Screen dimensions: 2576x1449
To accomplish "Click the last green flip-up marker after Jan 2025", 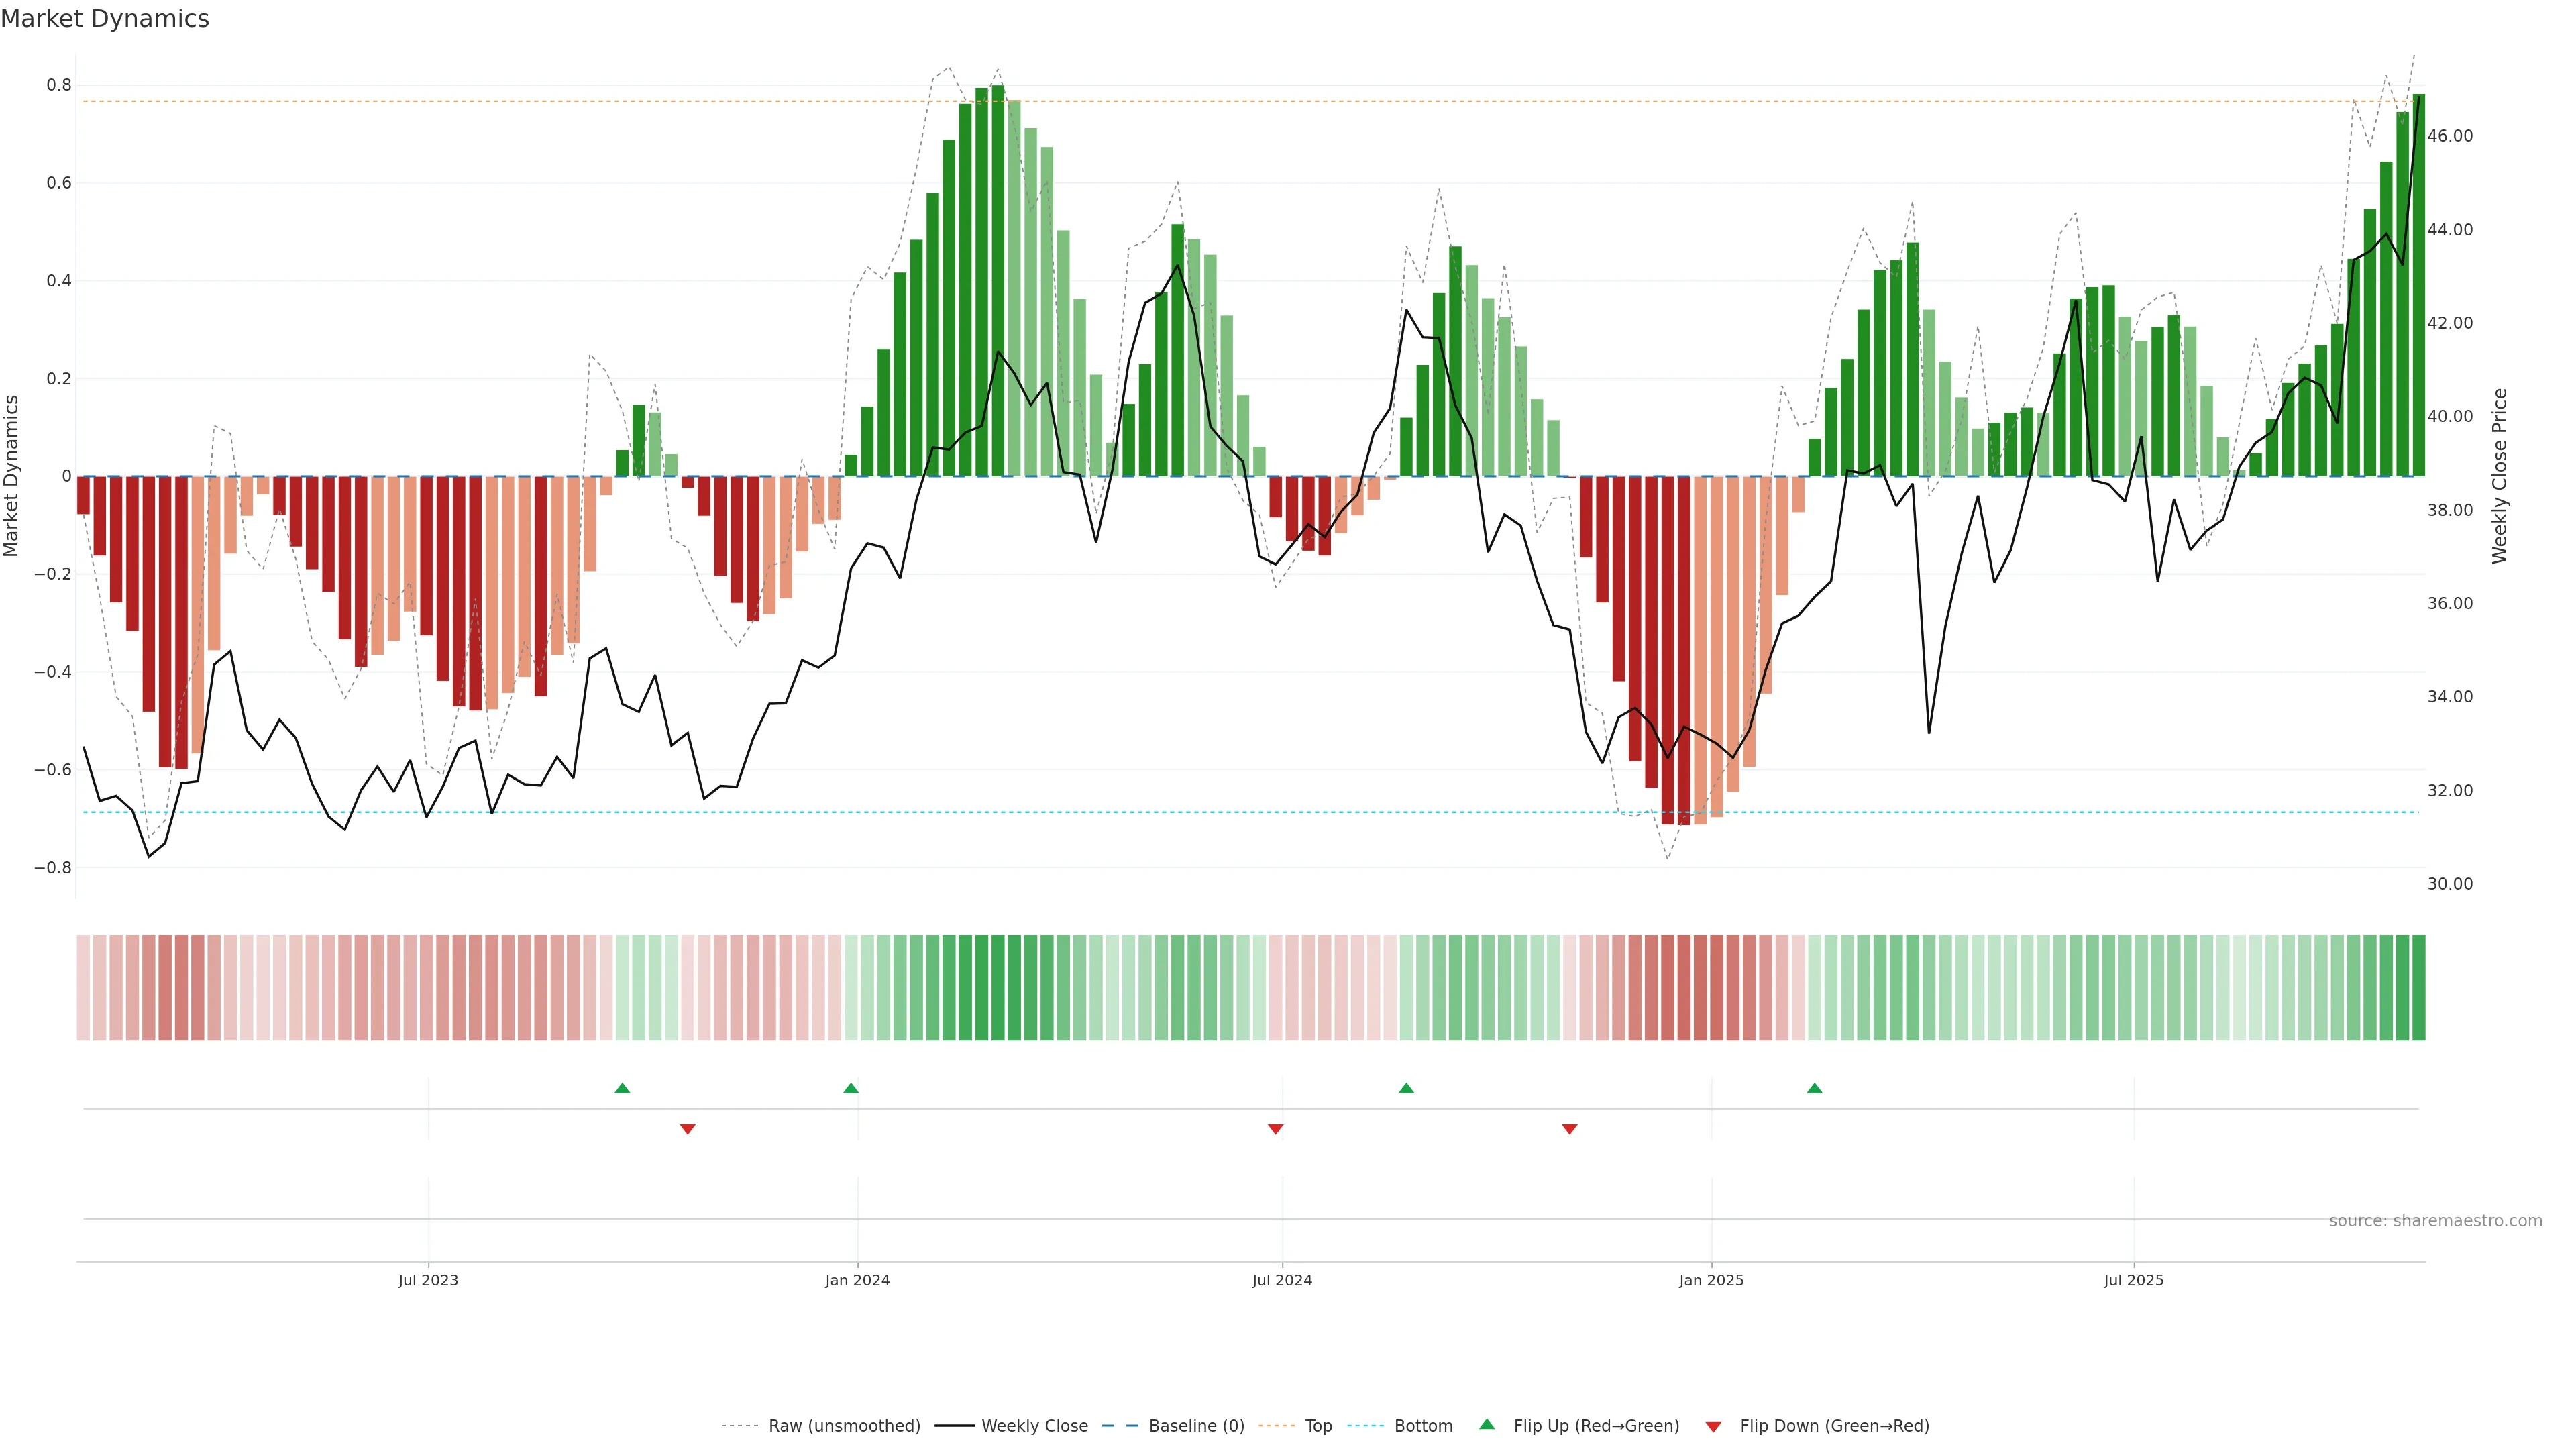I will (x=1814, y=1088).
